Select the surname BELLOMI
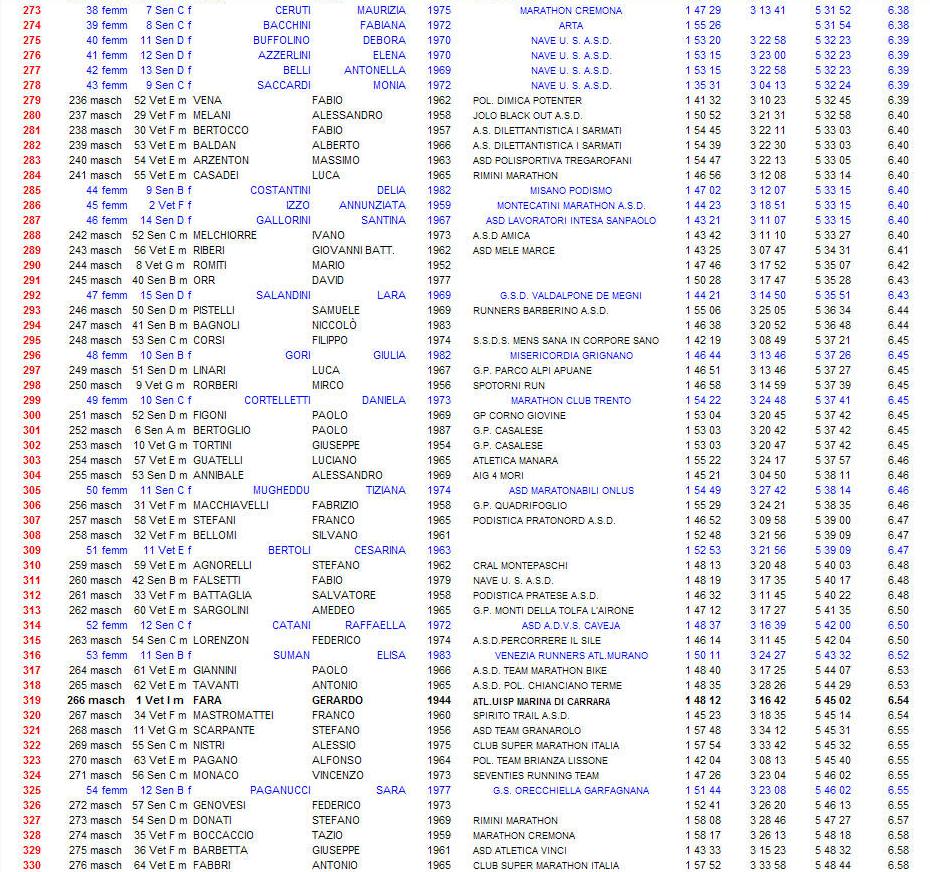930x872 pixels. pyautogui.click(x=215, y=536)
